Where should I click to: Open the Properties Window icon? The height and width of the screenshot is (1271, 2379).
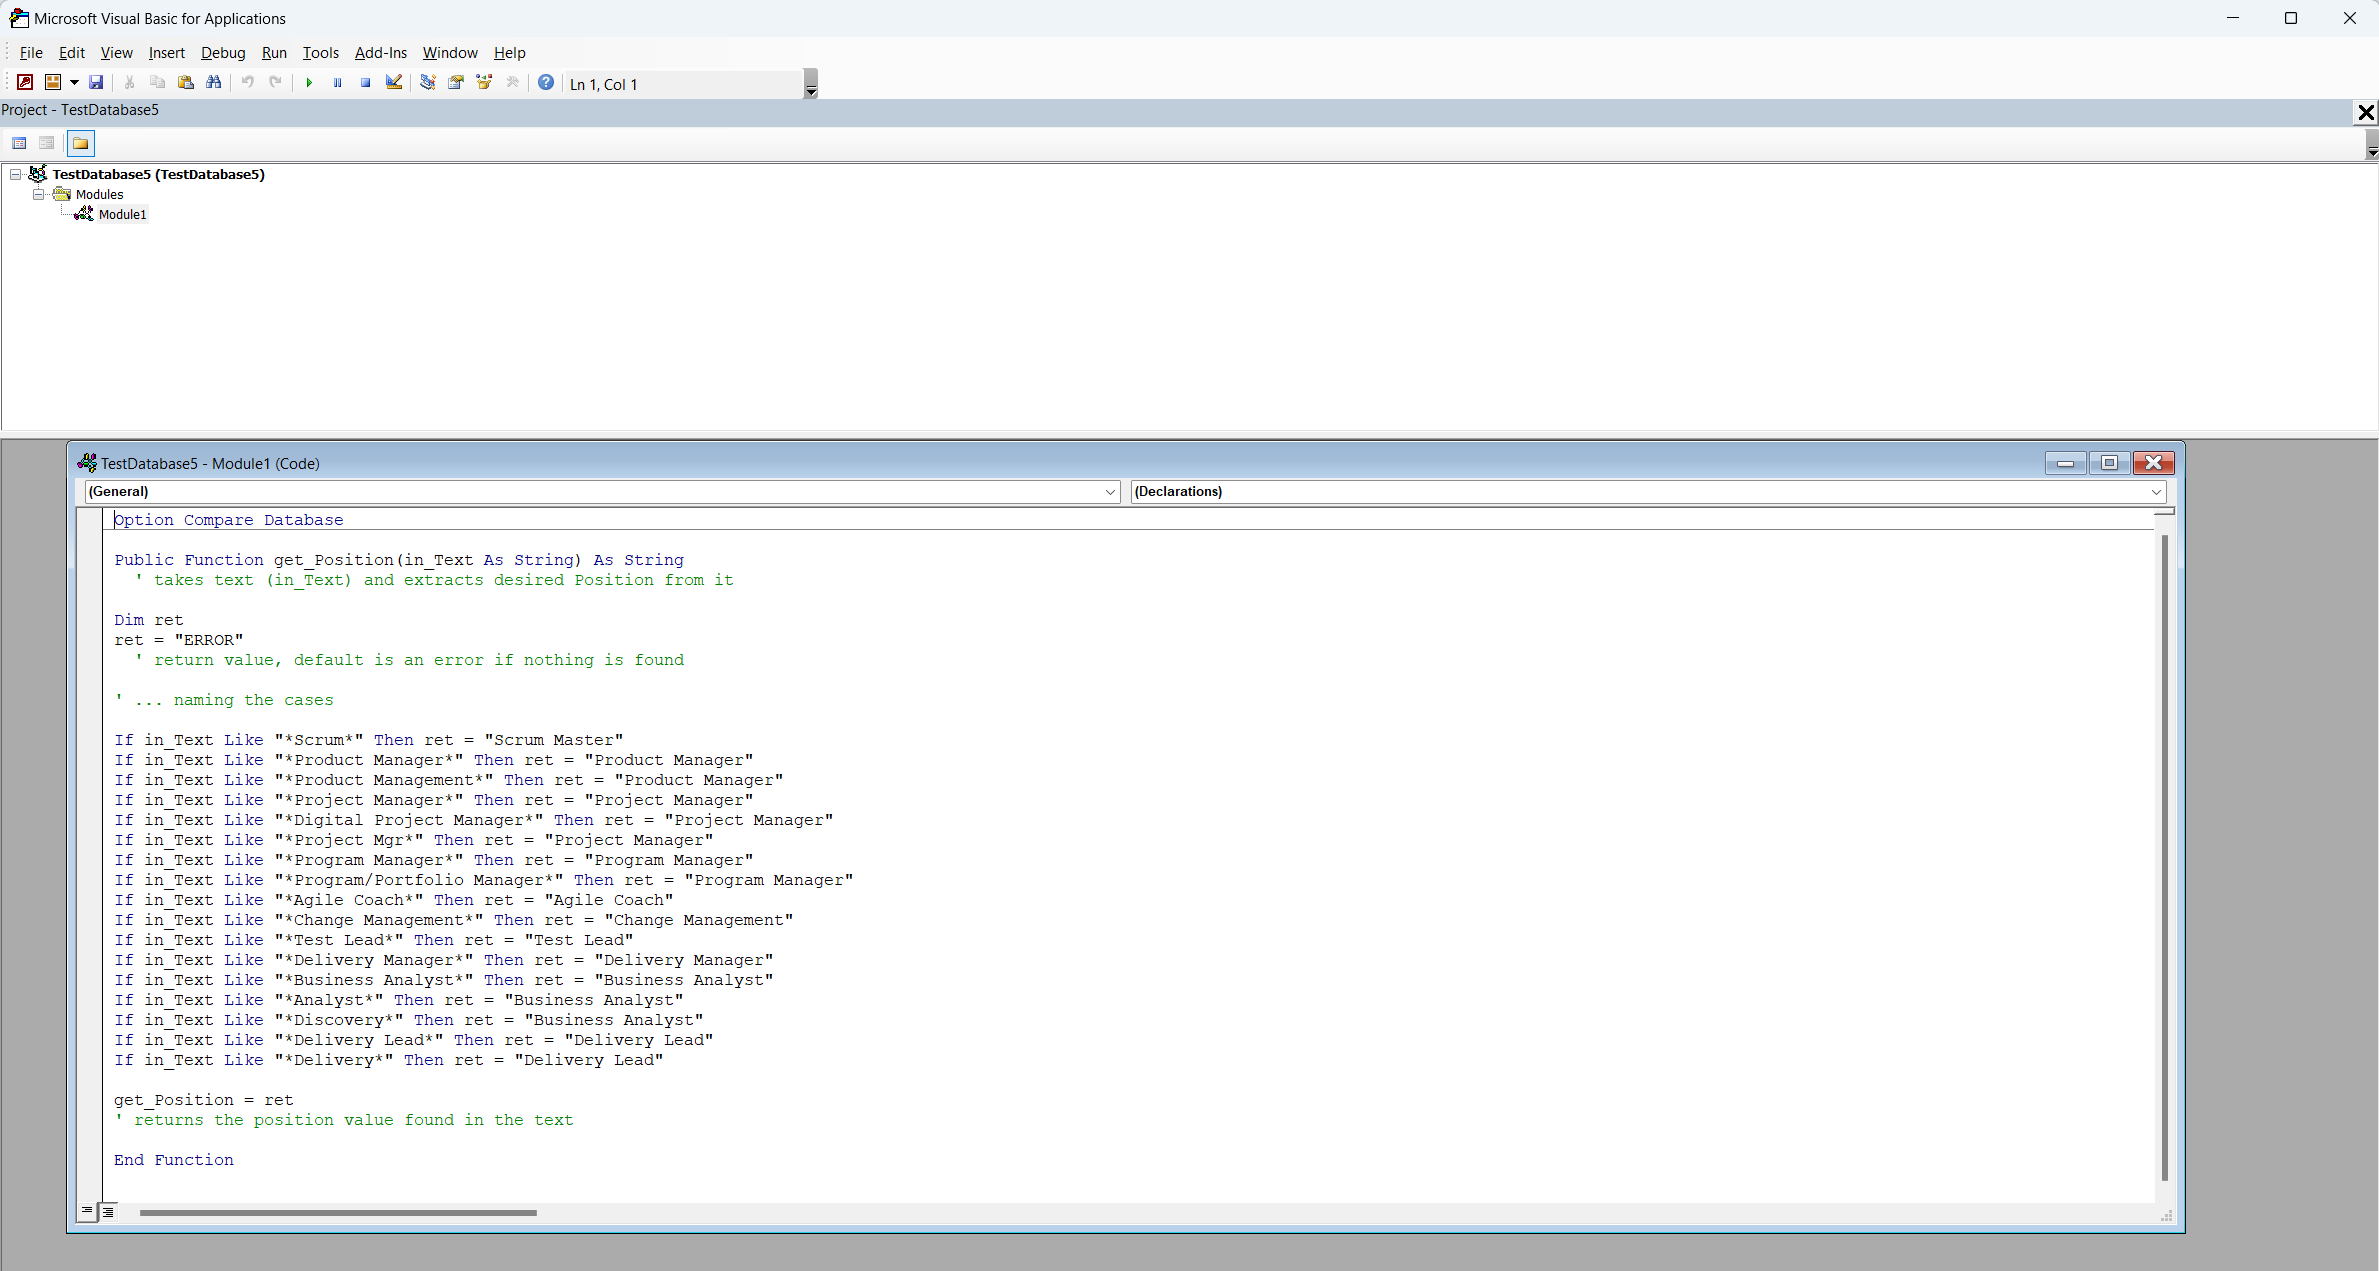456,83
